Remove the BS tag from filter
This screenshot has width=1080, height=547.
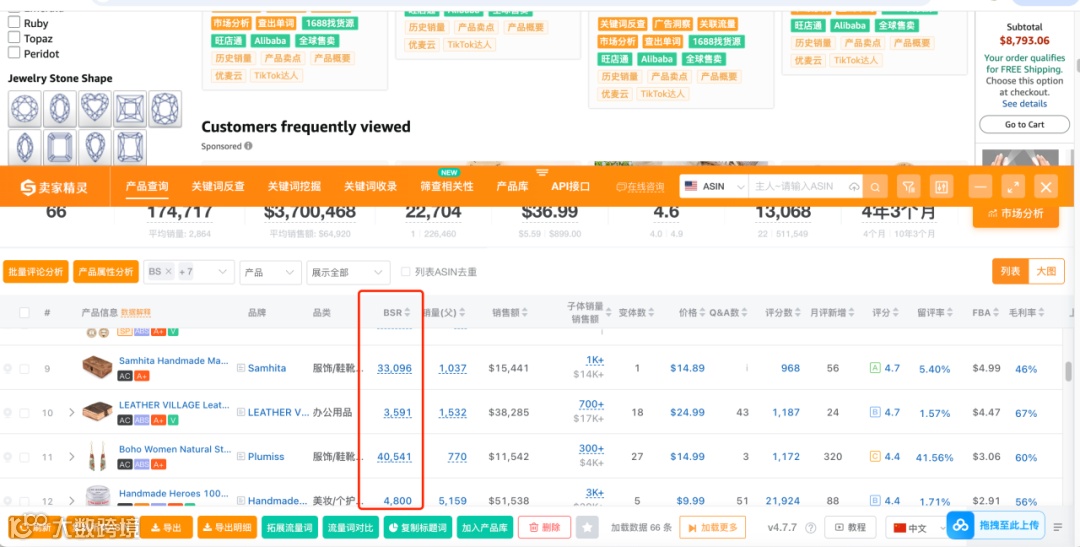pos(168,272)
